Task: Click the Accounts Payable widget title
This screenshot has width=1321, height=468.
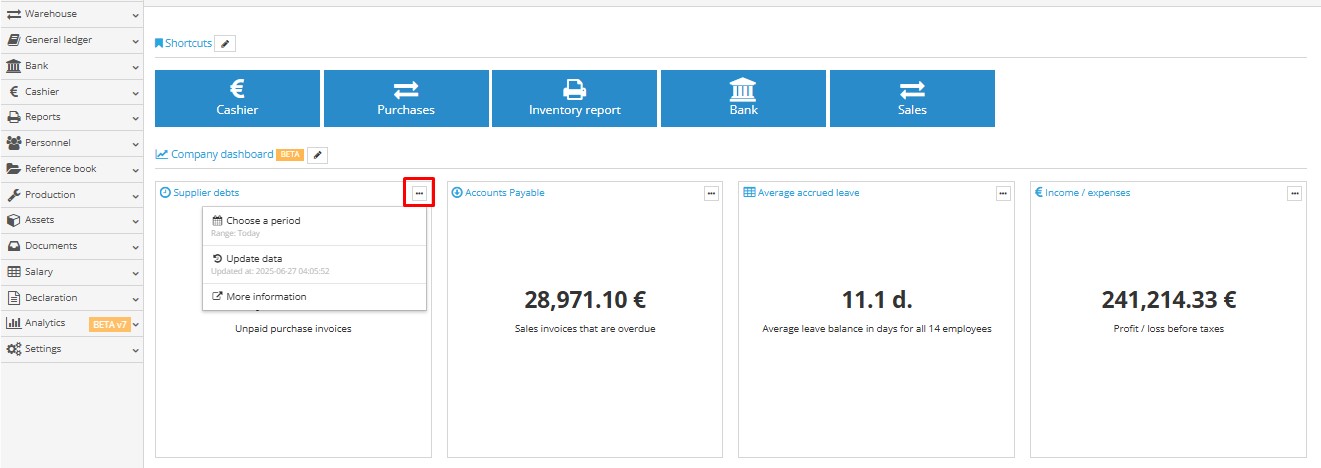Action: (x=504, y=193)
